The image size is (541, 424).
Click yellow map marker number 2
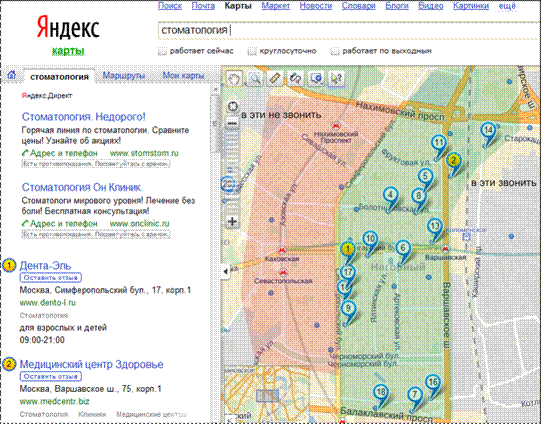pyautogui.click(x=453, y=160)
